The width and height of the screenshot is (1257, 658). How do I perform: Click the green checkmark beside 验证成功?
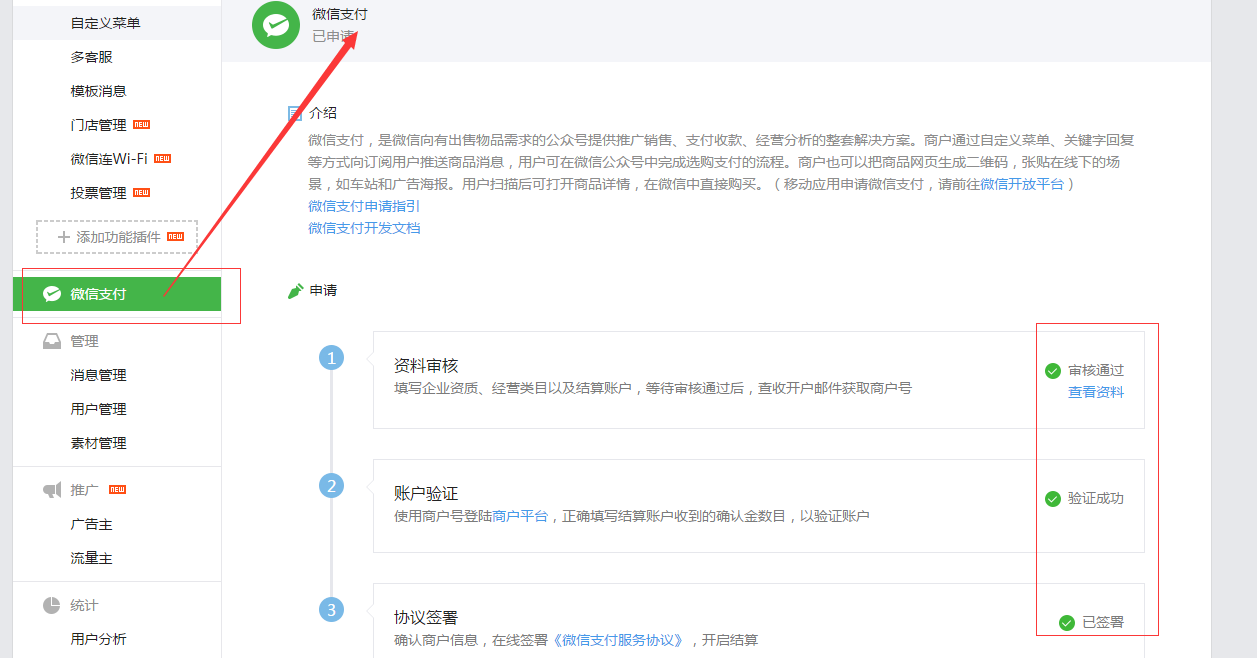coord(1052,499)
